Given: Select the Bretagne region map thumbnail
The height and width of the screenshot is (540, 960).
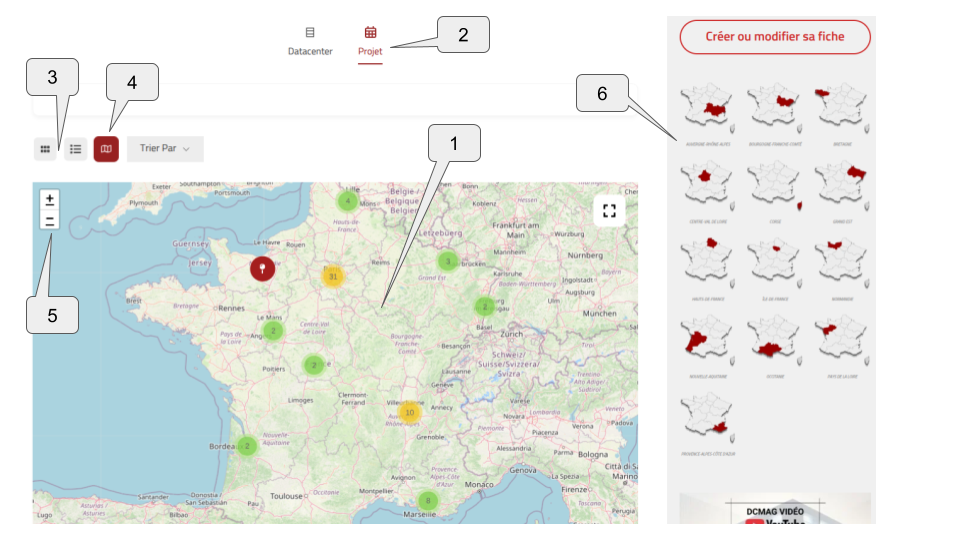Looking at the screenshot, I should [840, 107].
